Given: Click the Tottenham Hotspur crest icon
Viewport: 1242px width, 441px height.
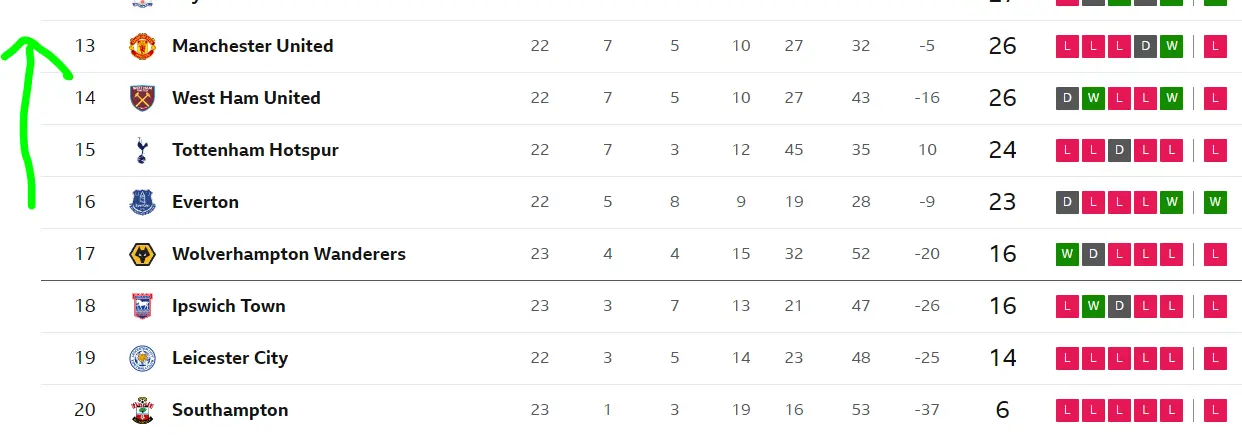Looking at the screenshot, I should click(143, 150).
